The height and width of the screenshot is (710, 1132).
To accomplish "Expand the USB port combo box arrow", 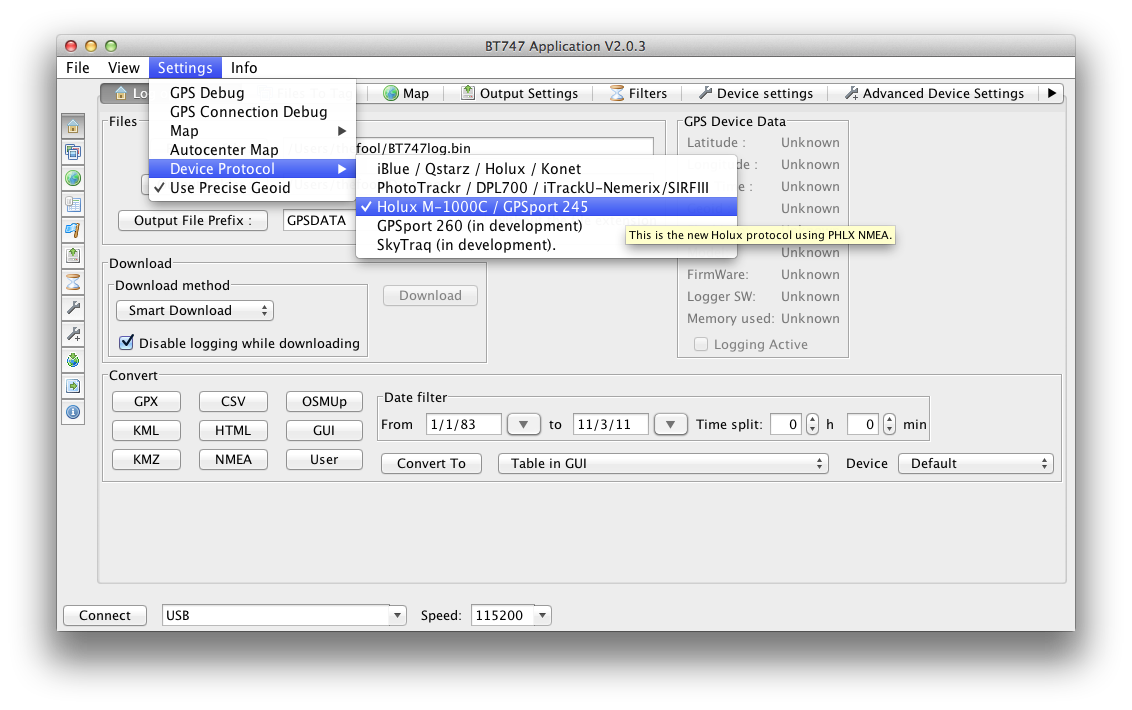I will coord(397,615).
